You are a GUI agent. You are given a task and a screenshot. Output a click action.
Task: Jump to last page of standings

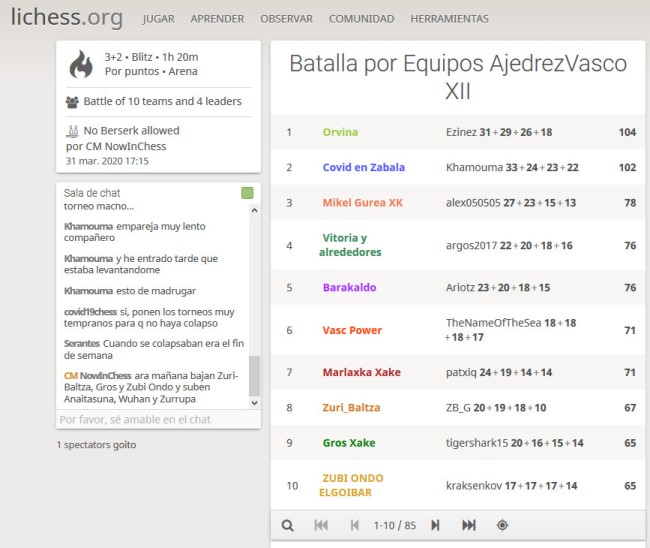(x=468, y=525)
